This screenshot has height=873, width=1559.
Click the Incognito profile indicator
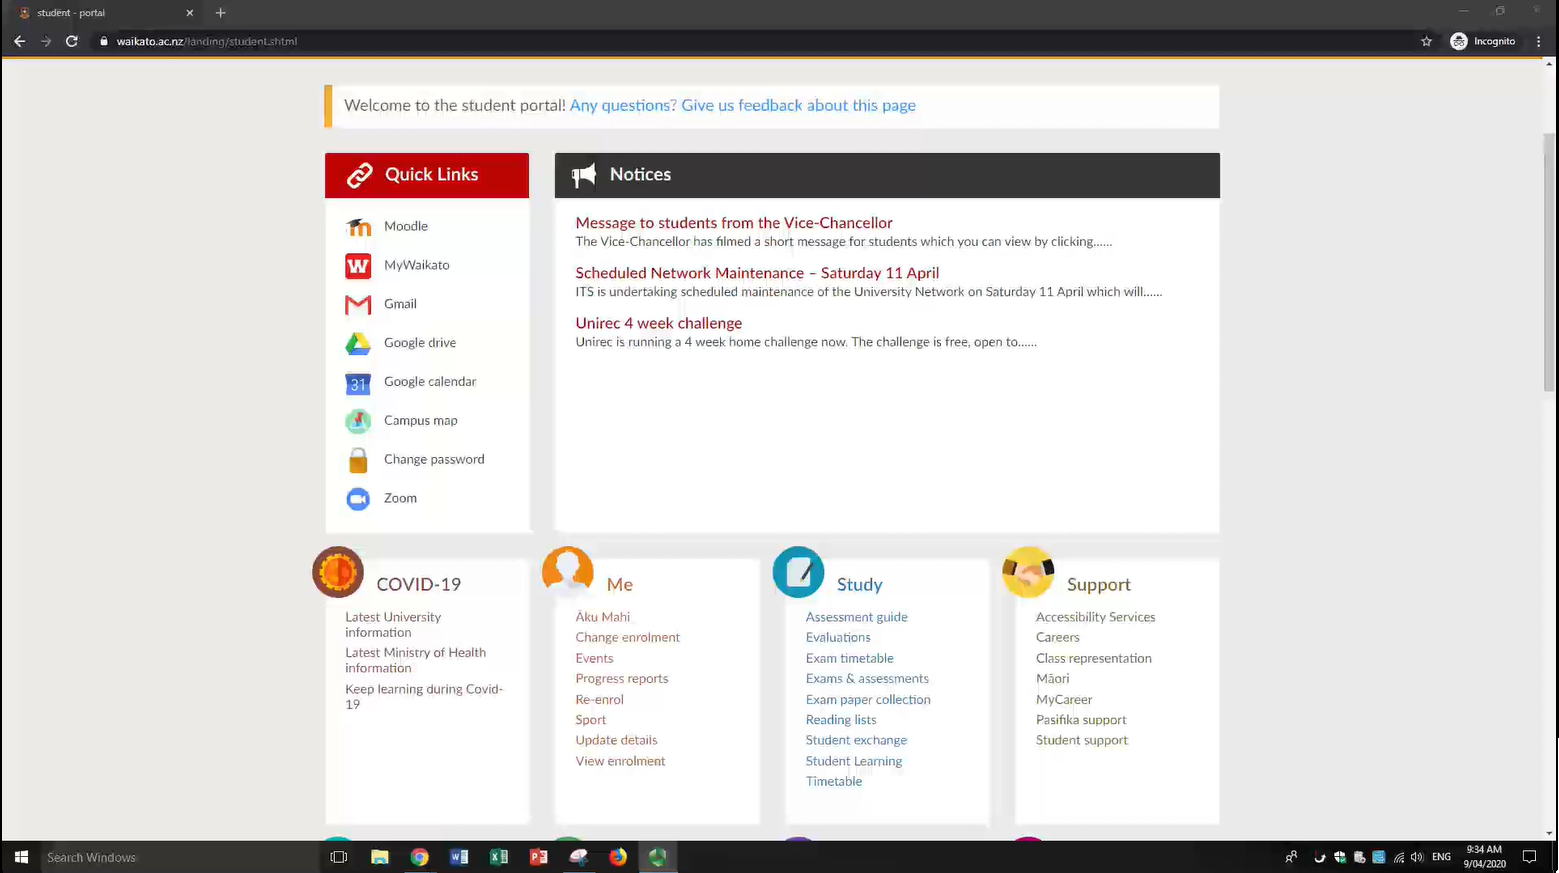pyautogui.click(x=1483, y=41)
